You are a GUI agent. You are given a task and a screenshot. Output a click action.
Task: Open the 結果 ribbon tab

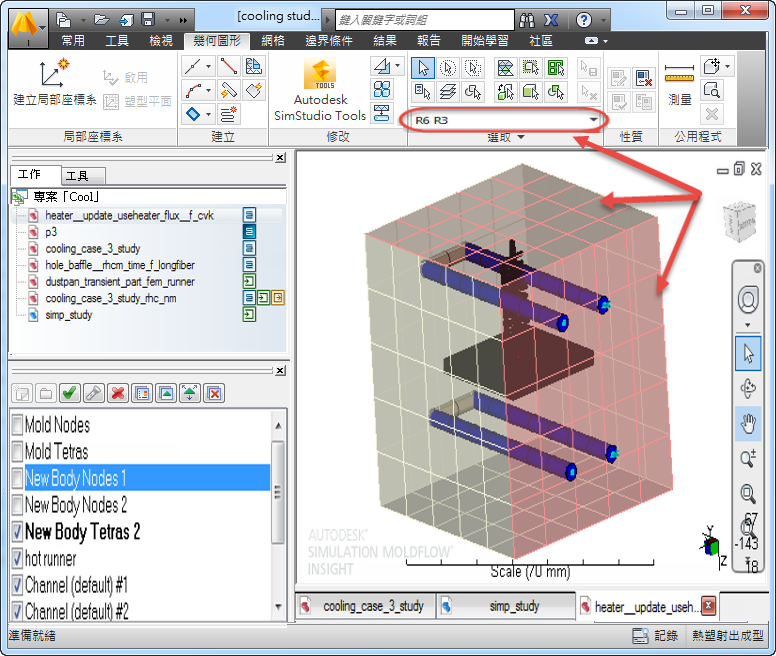(385, 41)
